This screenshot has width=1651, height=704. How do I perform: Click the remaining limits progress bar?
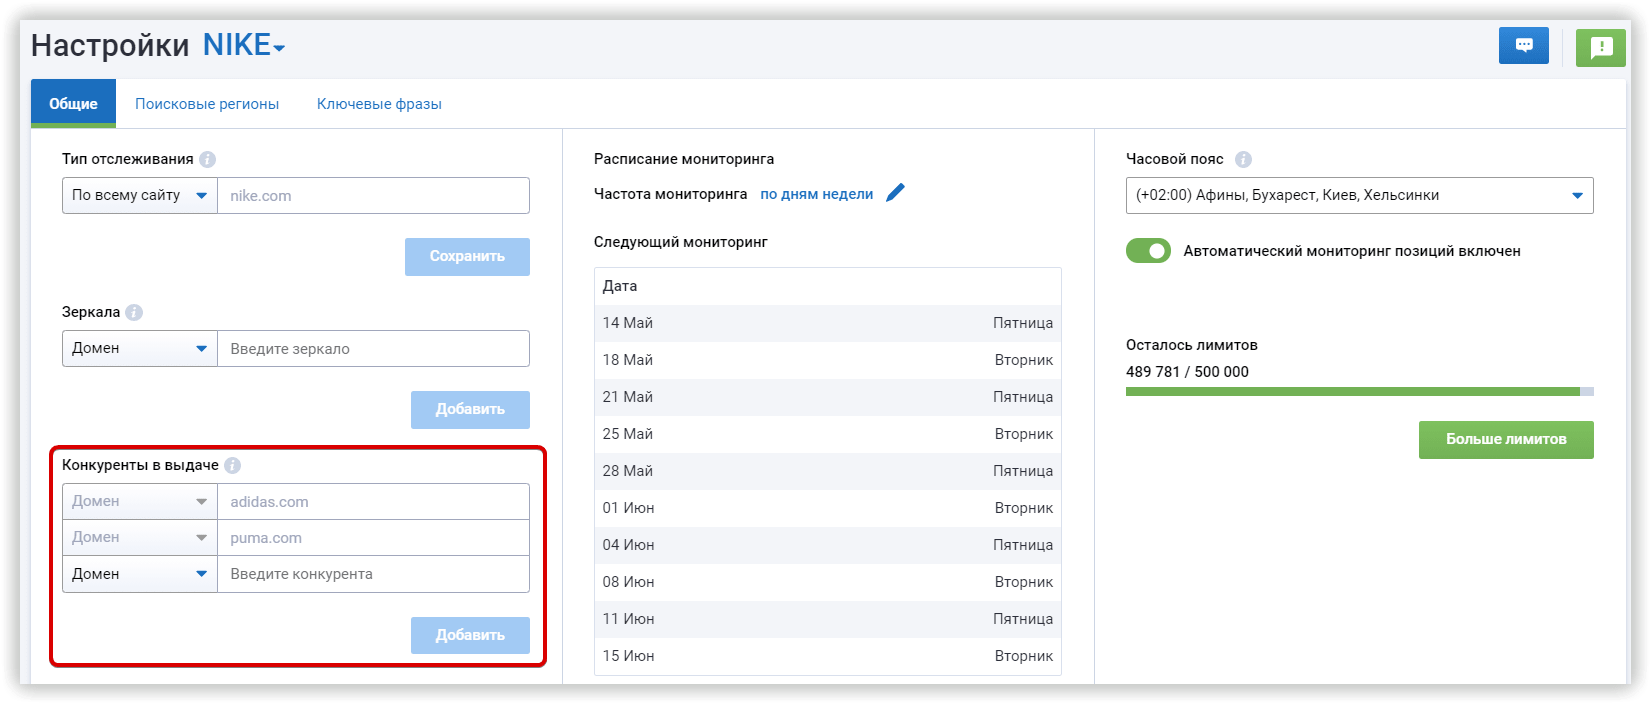pos(1359,392)
